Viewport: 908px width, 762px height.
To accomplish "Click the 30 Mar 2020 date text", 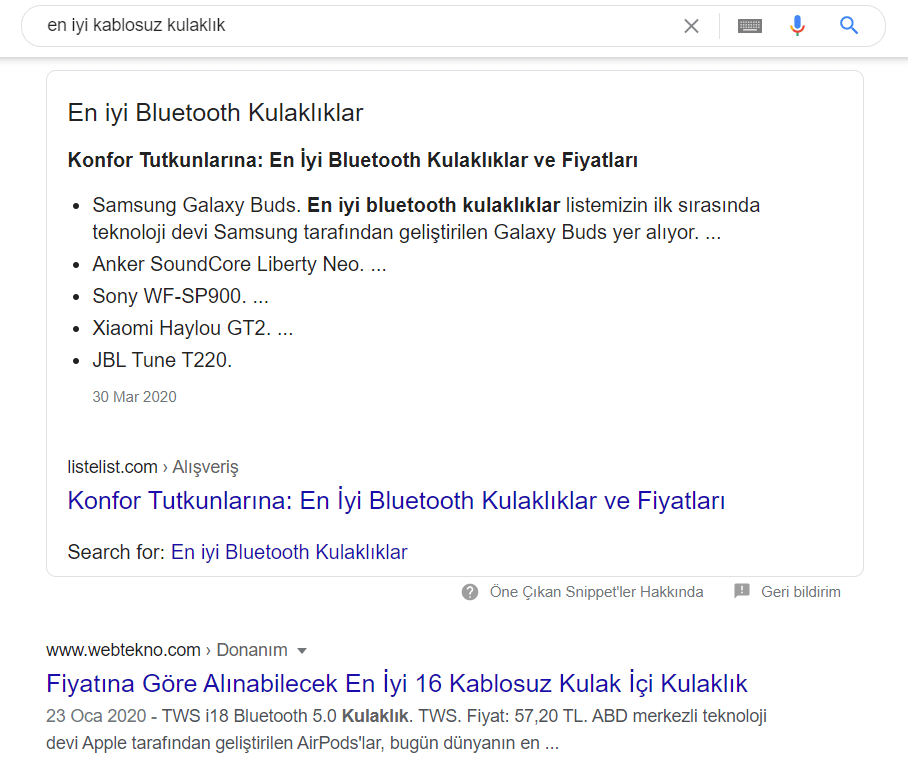I will [134, 396].
